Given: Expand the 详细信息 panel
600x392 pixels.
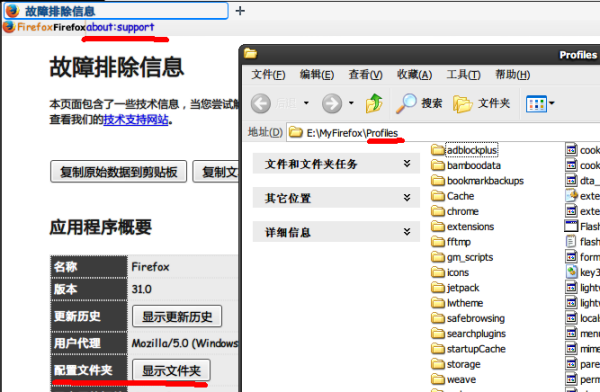Looking at the screenshot, I should coord(336,232).
